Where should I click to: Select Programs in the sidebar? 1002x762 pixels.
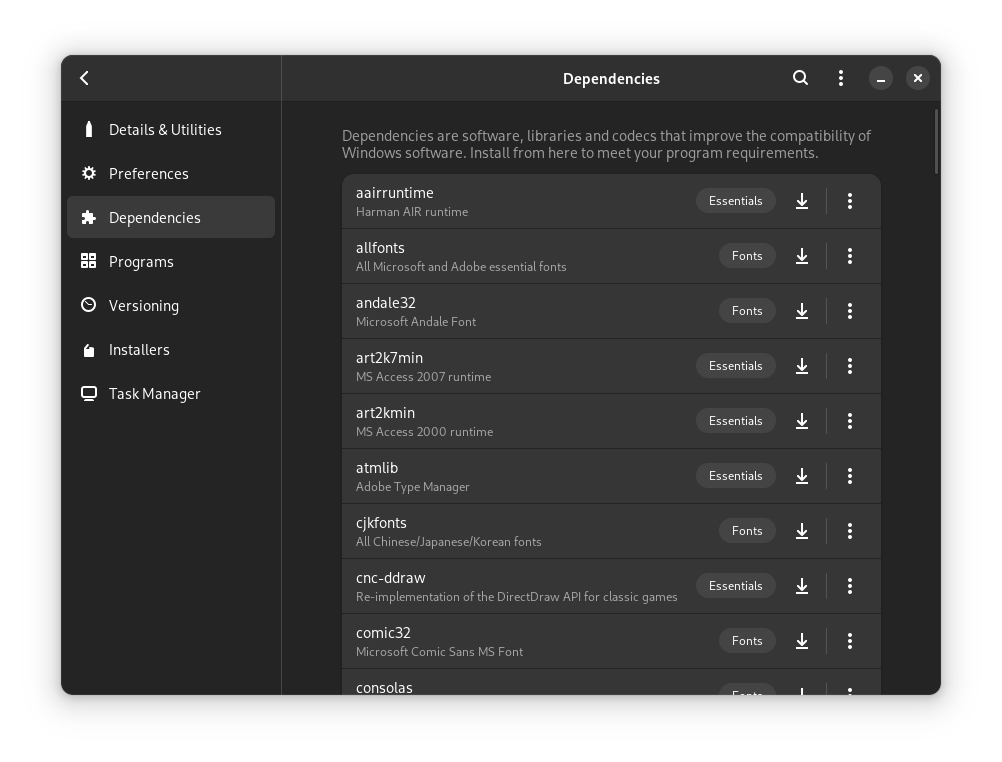coord(141,262)
